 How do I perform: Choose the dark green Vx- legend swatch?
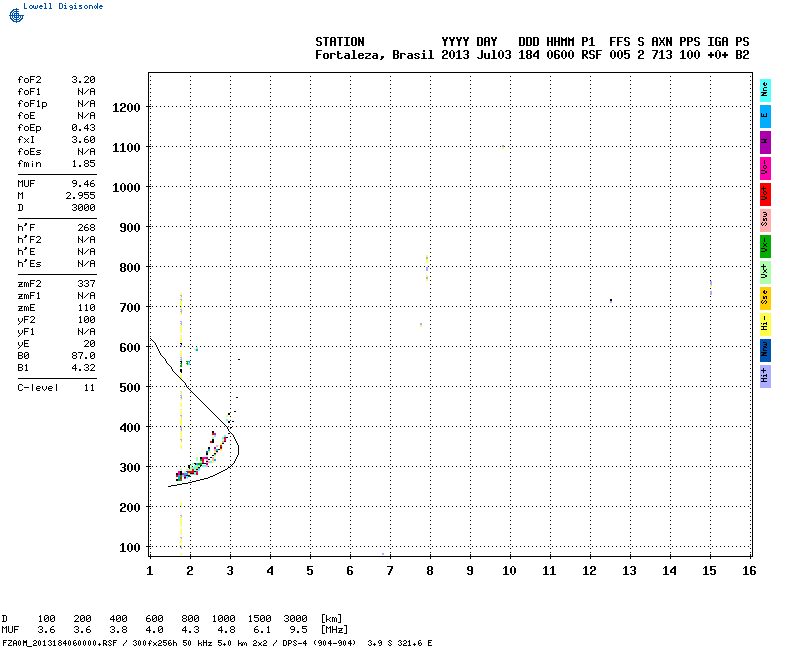pos(765,246)
